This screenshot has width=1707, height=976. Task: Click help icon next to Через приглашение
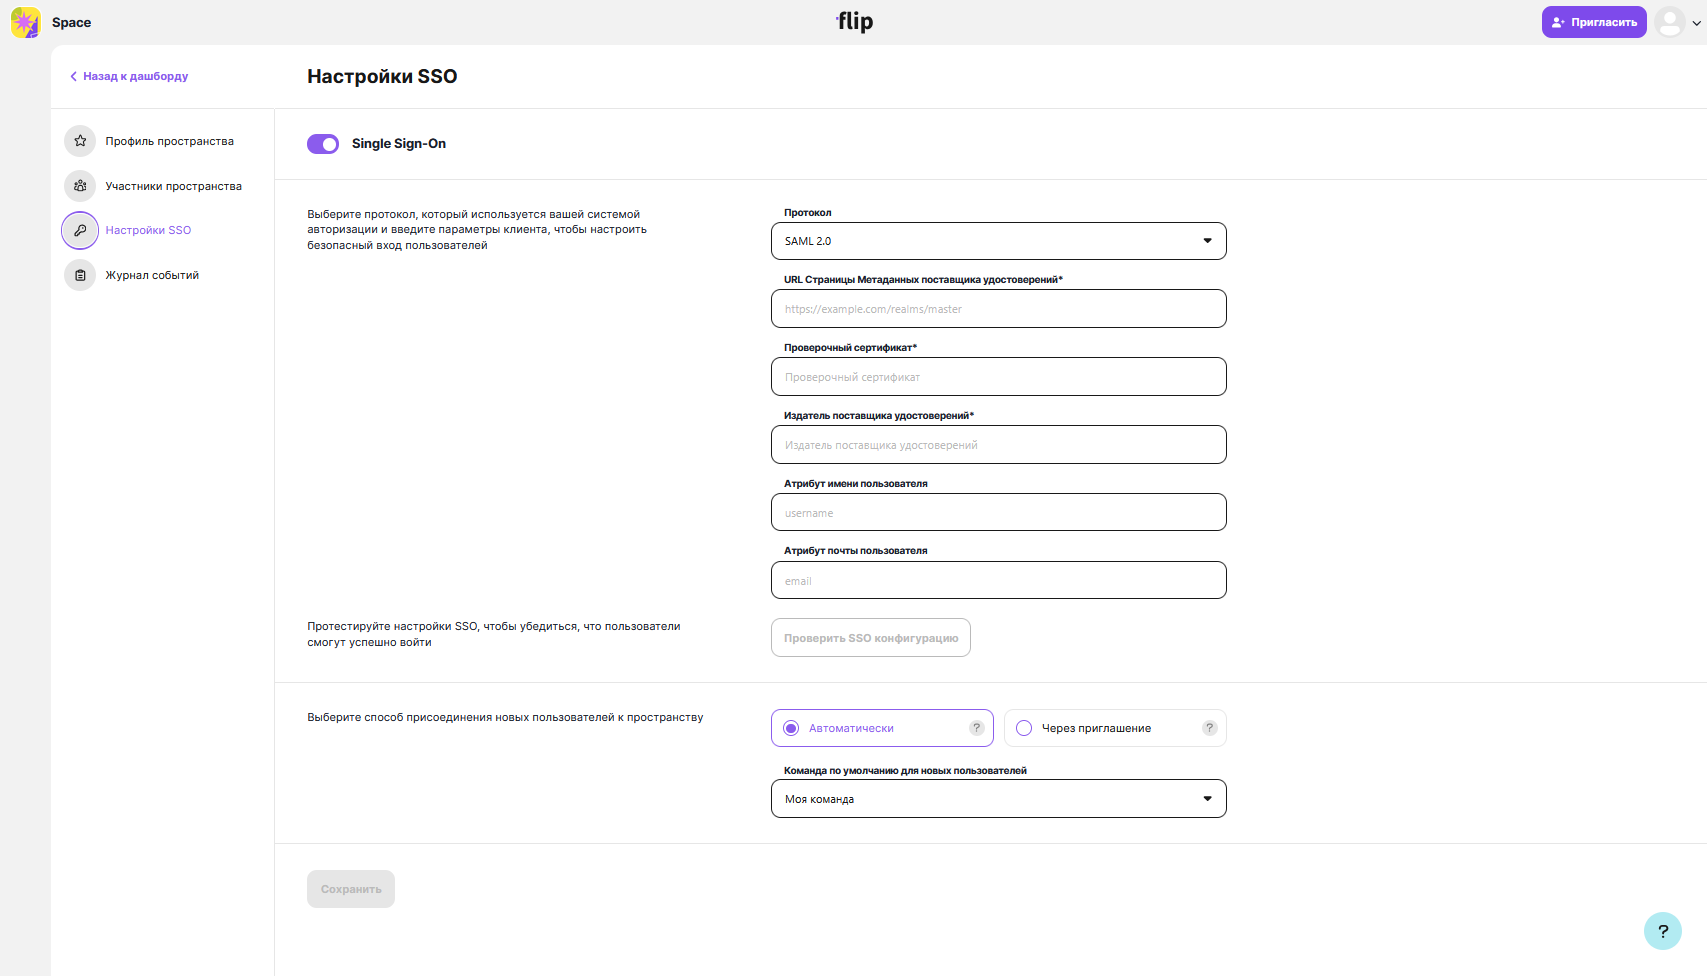[1210, 728]
